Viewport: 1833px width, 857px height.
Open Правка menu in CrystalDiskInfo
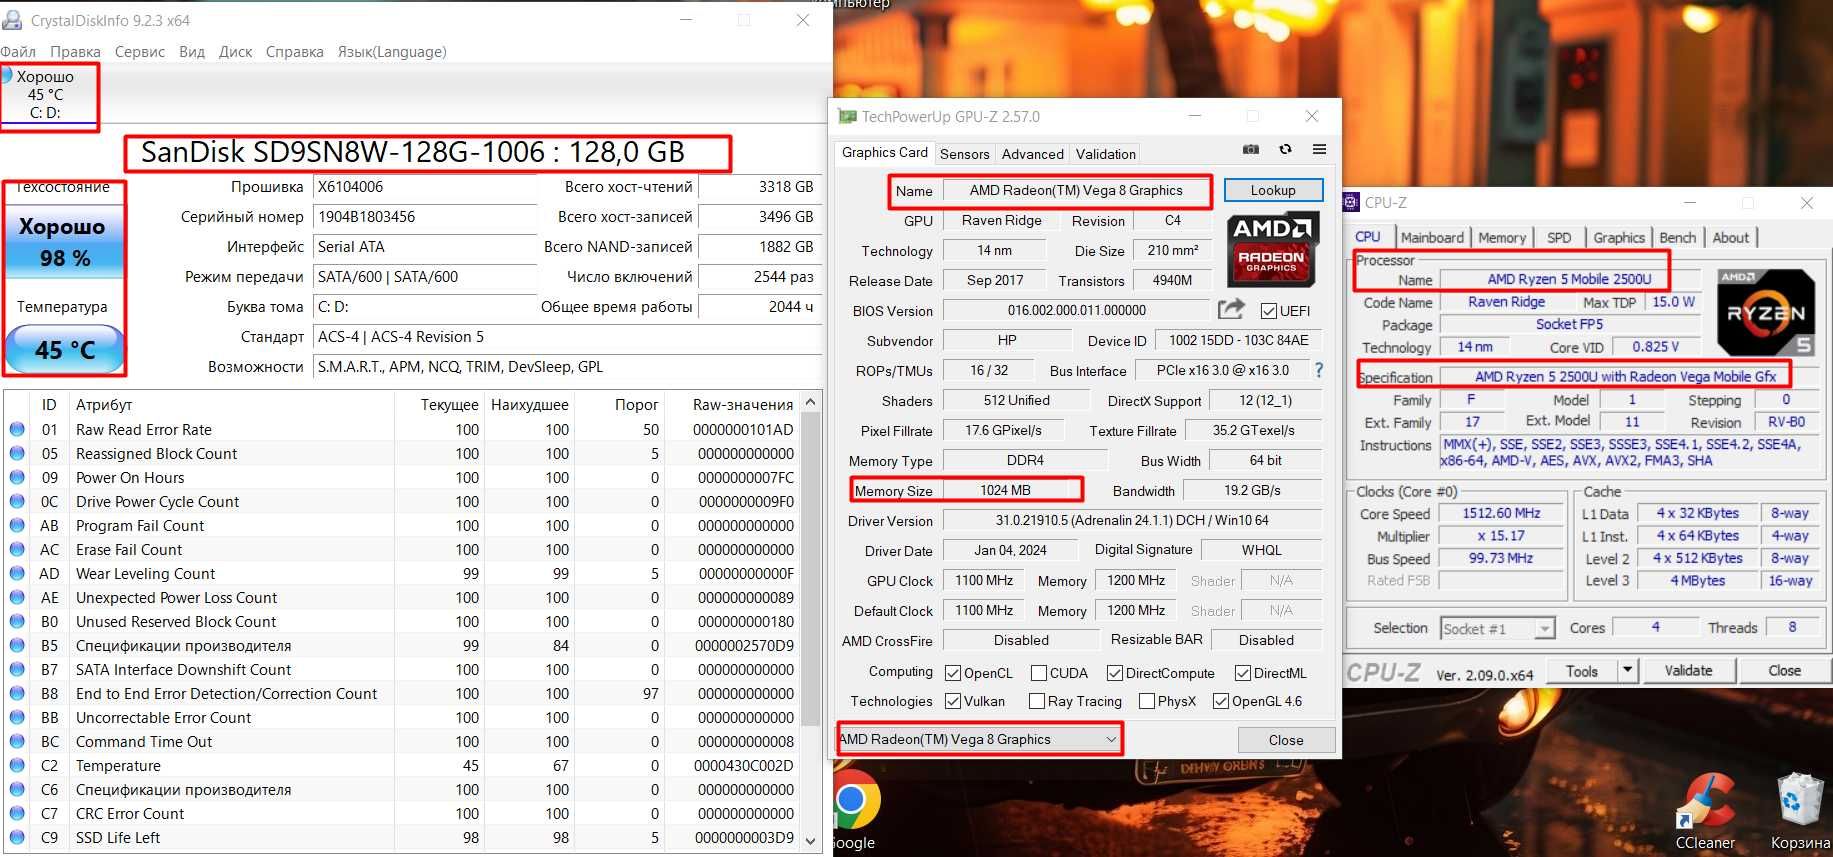click(75, 52)
